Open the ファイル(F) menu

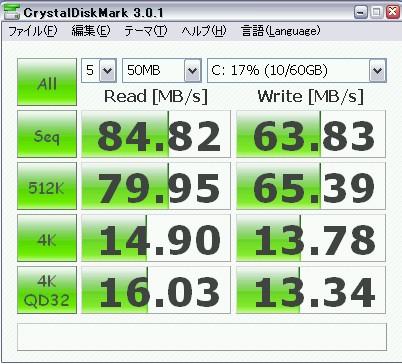[x=33, y=31]
